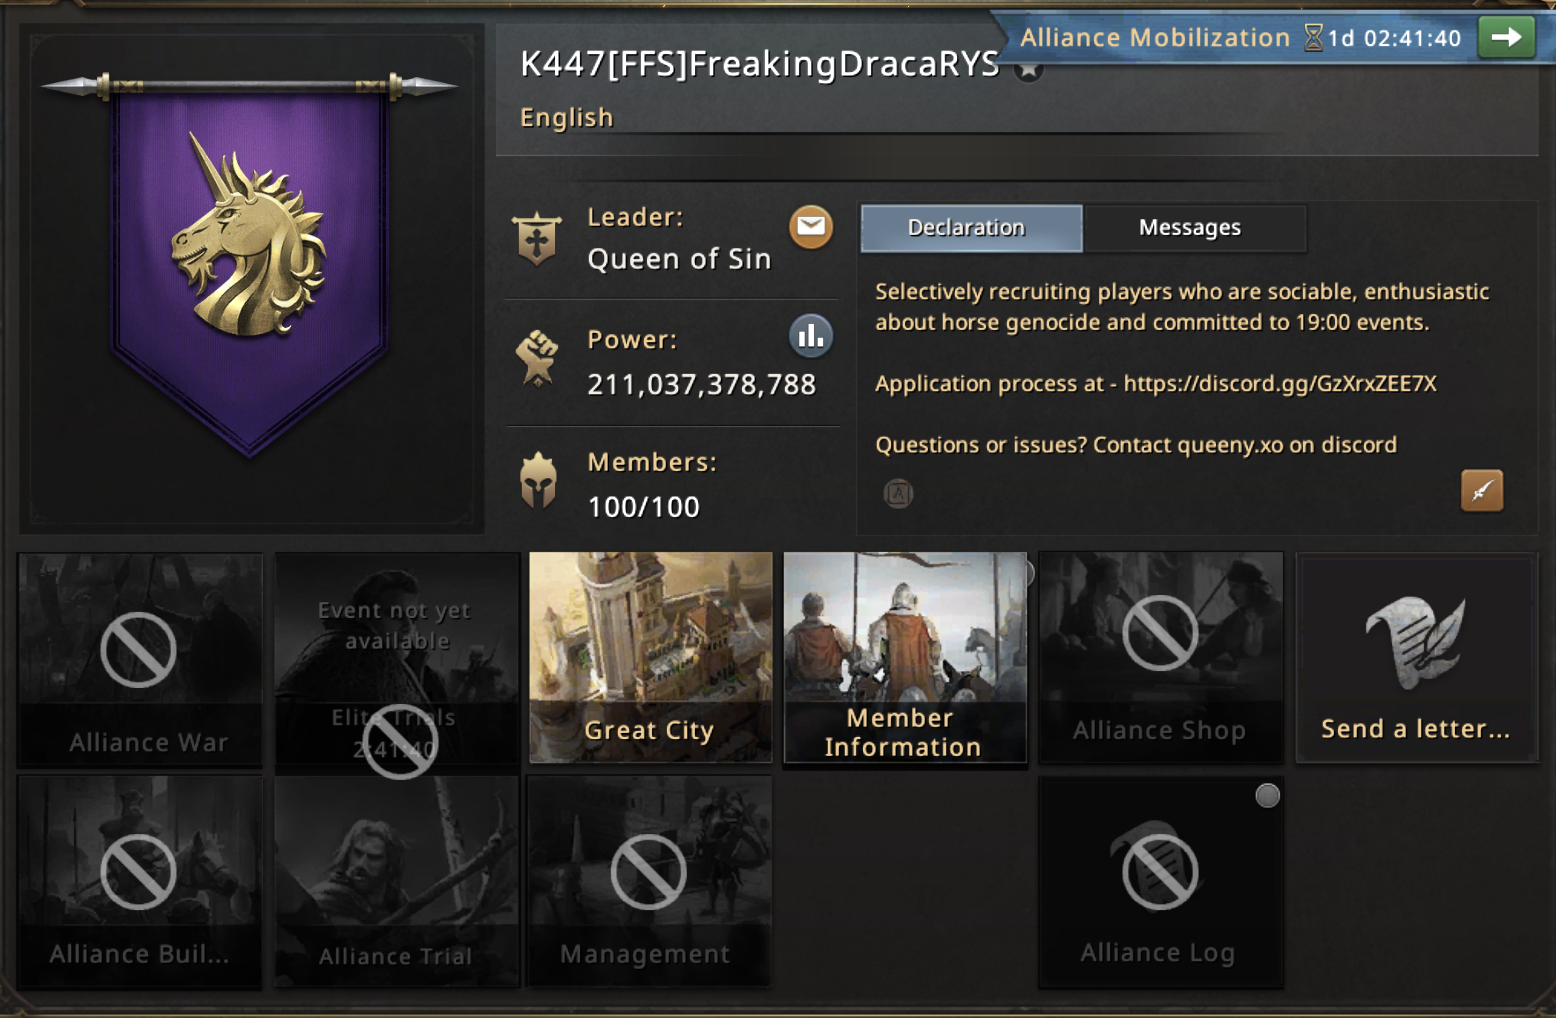The image size is (1556, 1018).
Task: Click the green Alliance Mobilization arrow
Action: point(1506,38)
